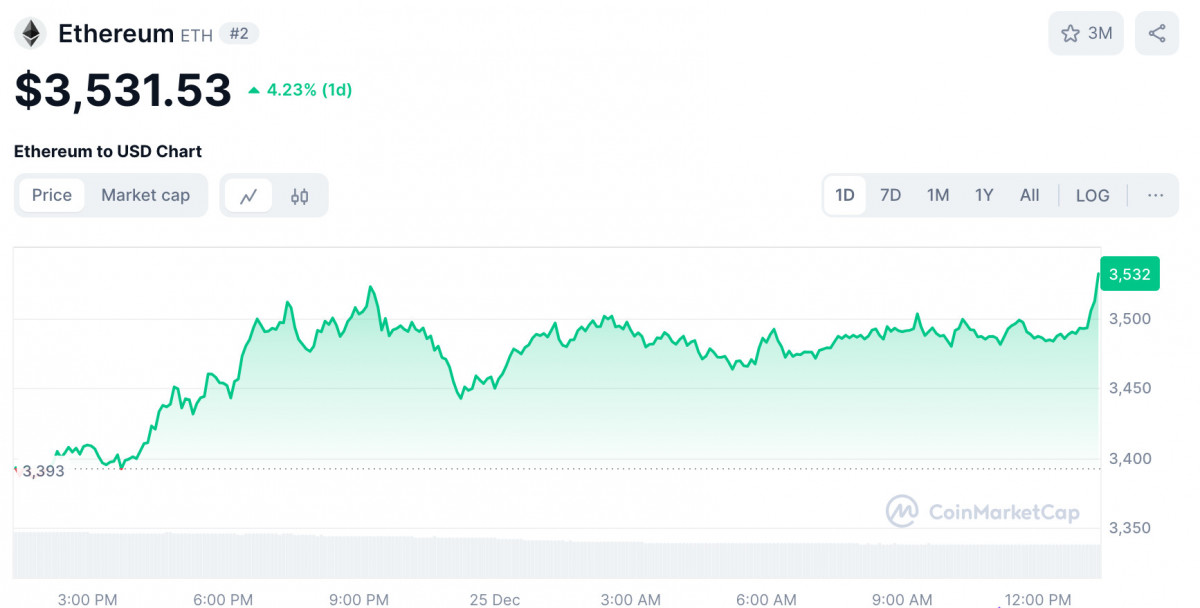The height and width of the screenshot is (608, 1200).
Task: Switch chart to Market cap mode
Action: point(146,195)
